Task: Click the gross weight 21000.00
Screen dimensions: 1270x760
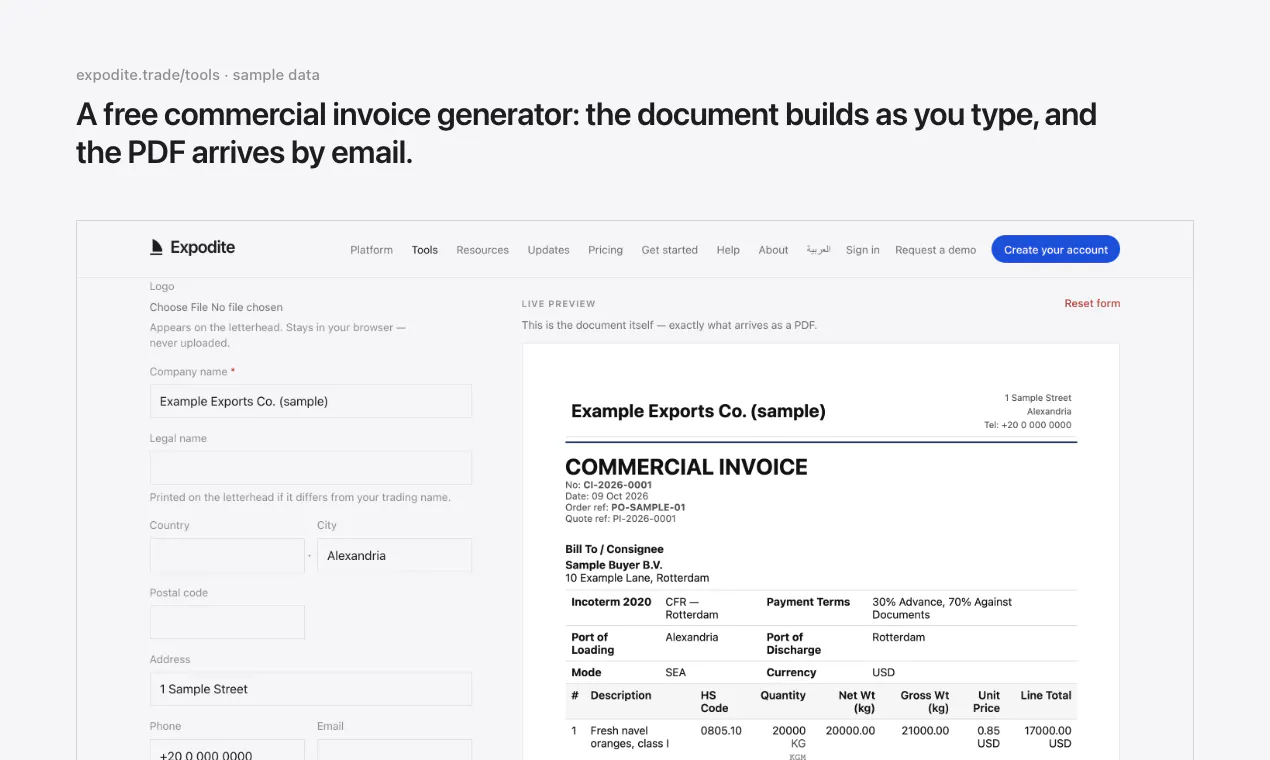Action: tap(925, 731)
